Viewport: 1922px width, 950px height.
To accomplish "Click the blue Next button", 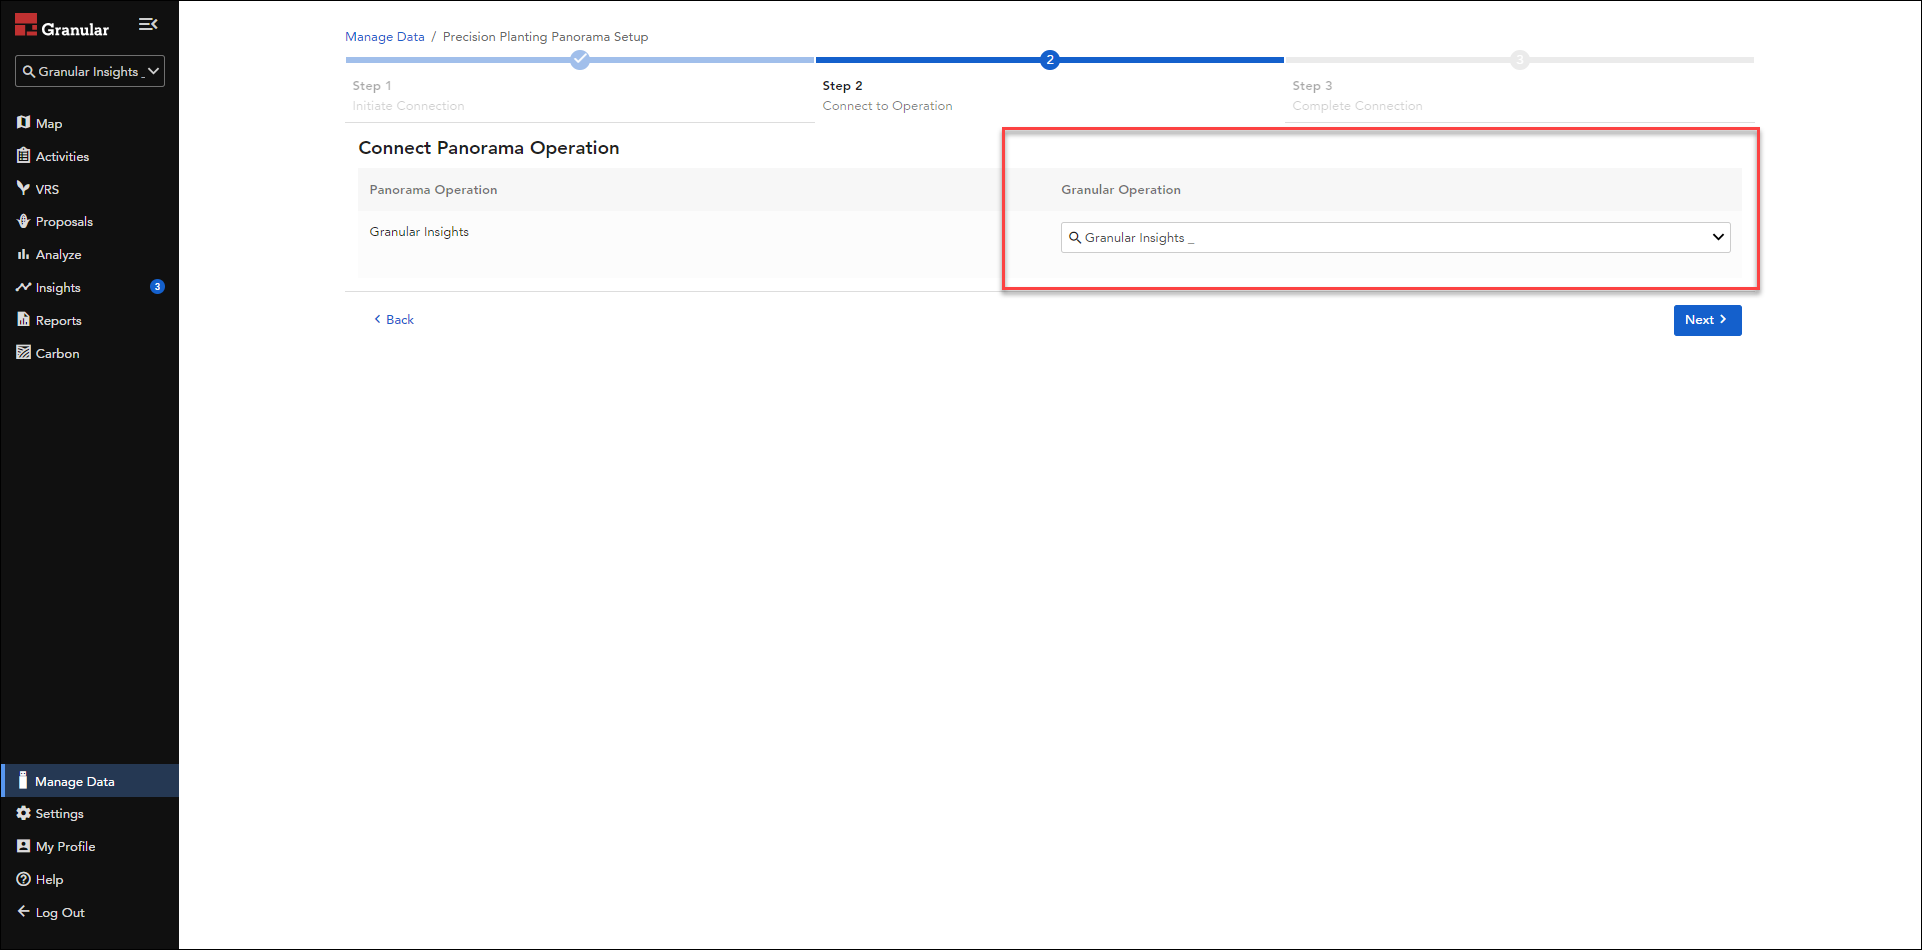I will pyautogui.click(x=1707, y=320).
